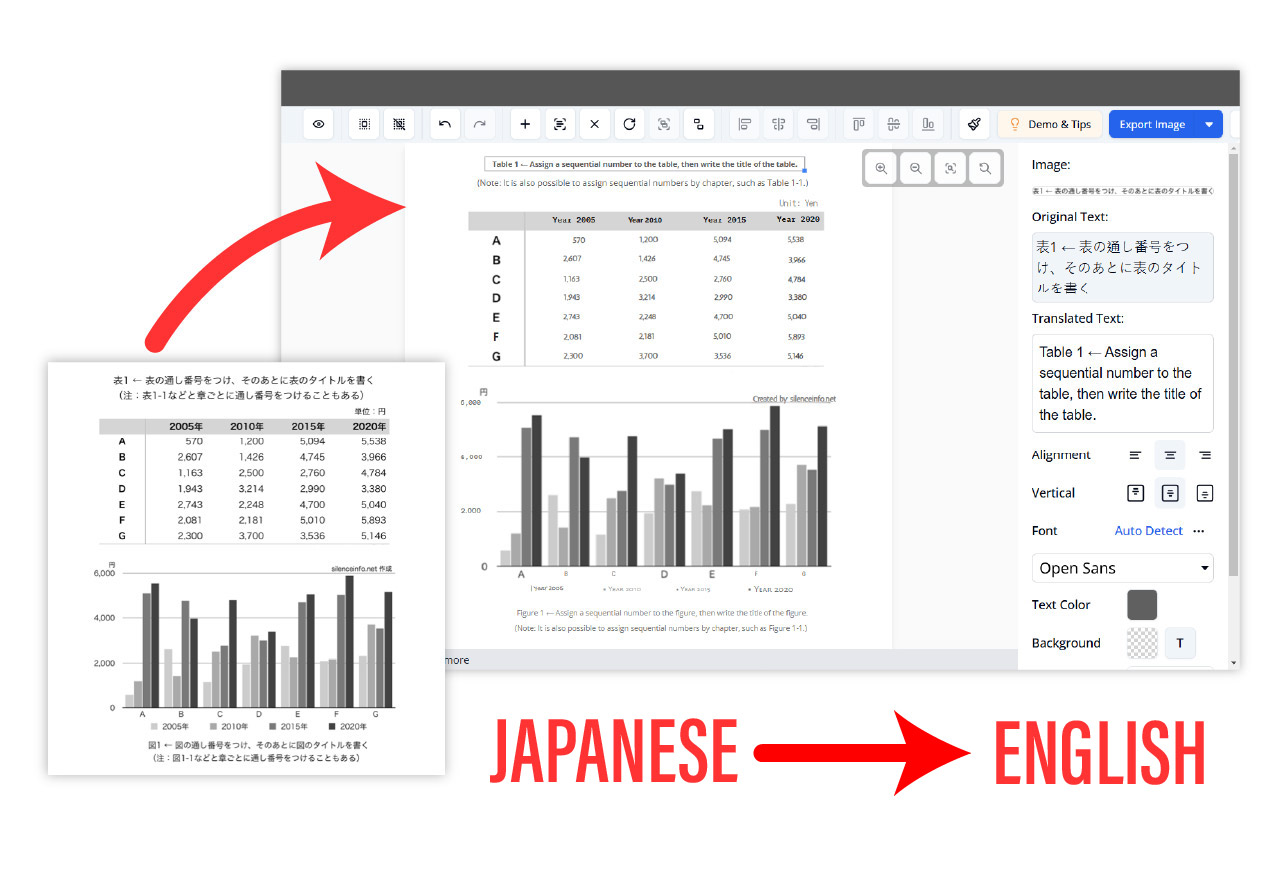The height and width of the screenshot is (880, 1280).
Task: Click the zoom-out magnifier above the canvas
Action: (x=916, y=168)
